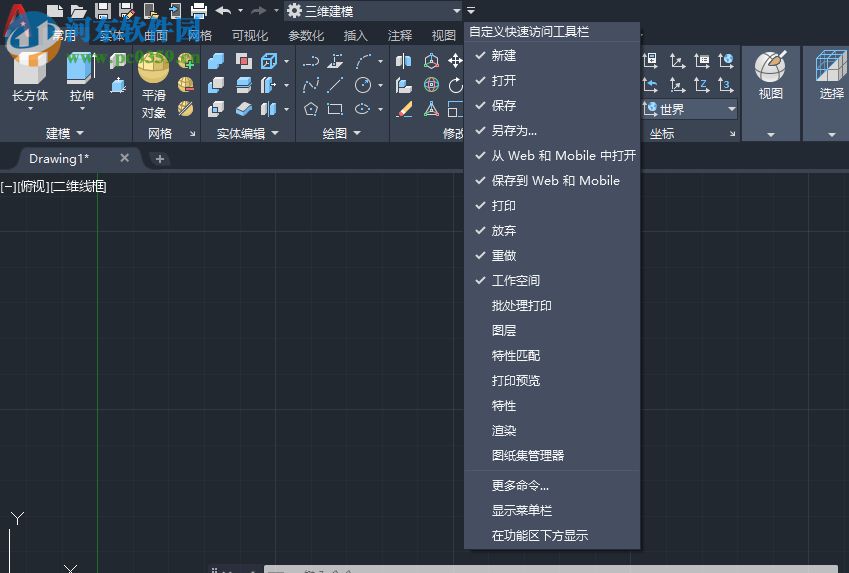The width and height of the screenshot is (849, 573).
Task: Uncheck 重做 in the quick access menu
Action: point(552,255)
